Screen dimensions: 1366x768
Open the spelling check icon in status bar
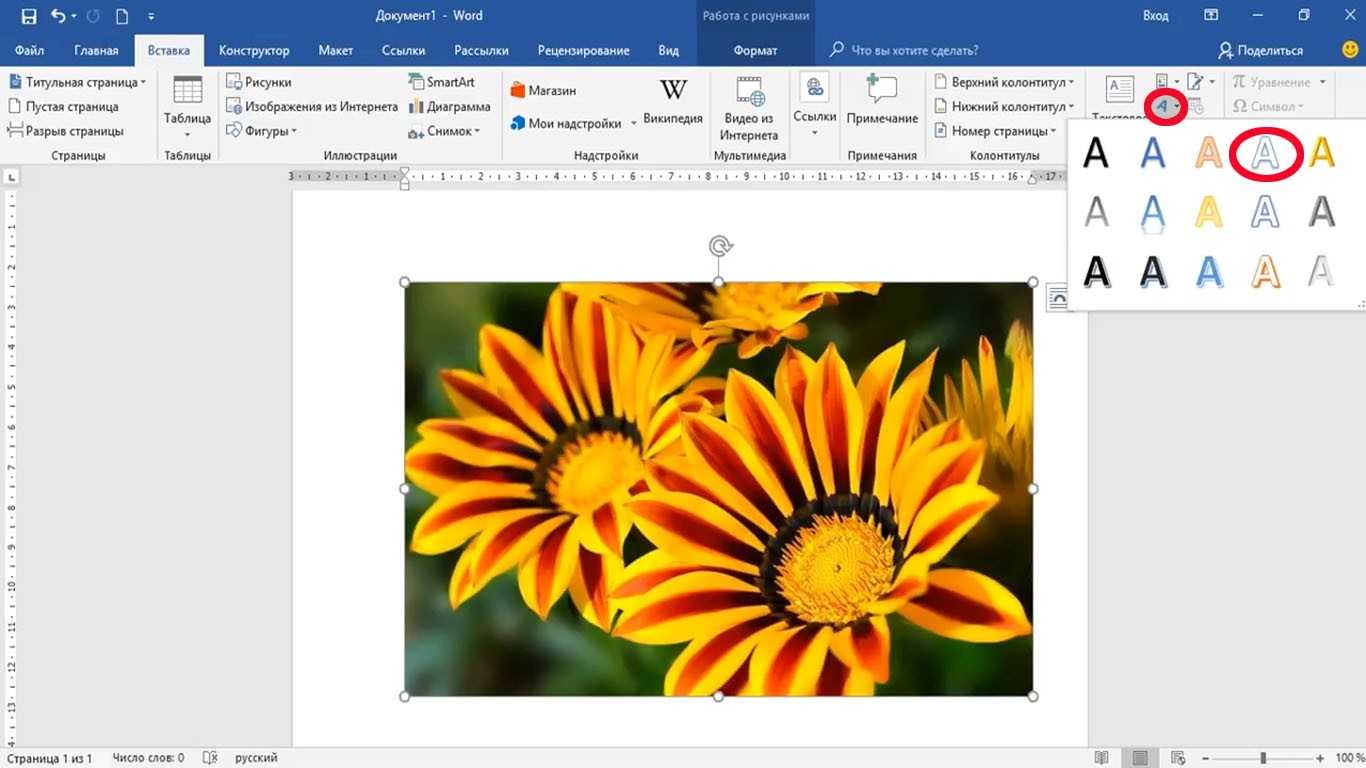point(210,758)
